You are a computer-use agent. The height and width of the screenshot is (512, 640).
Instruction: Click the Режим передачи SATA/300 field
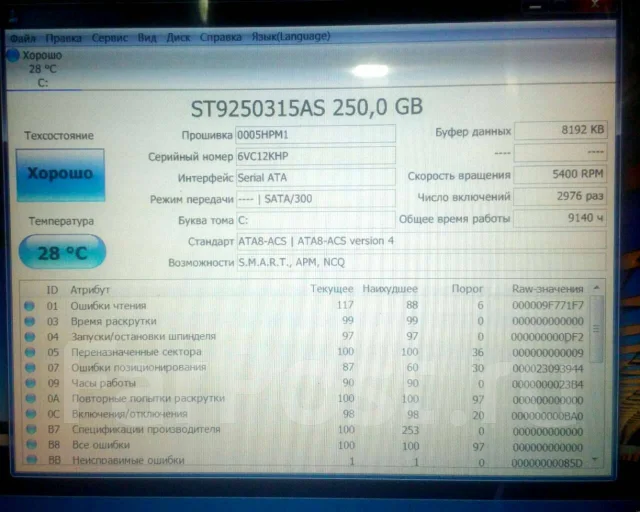click(x=315, y=199)
